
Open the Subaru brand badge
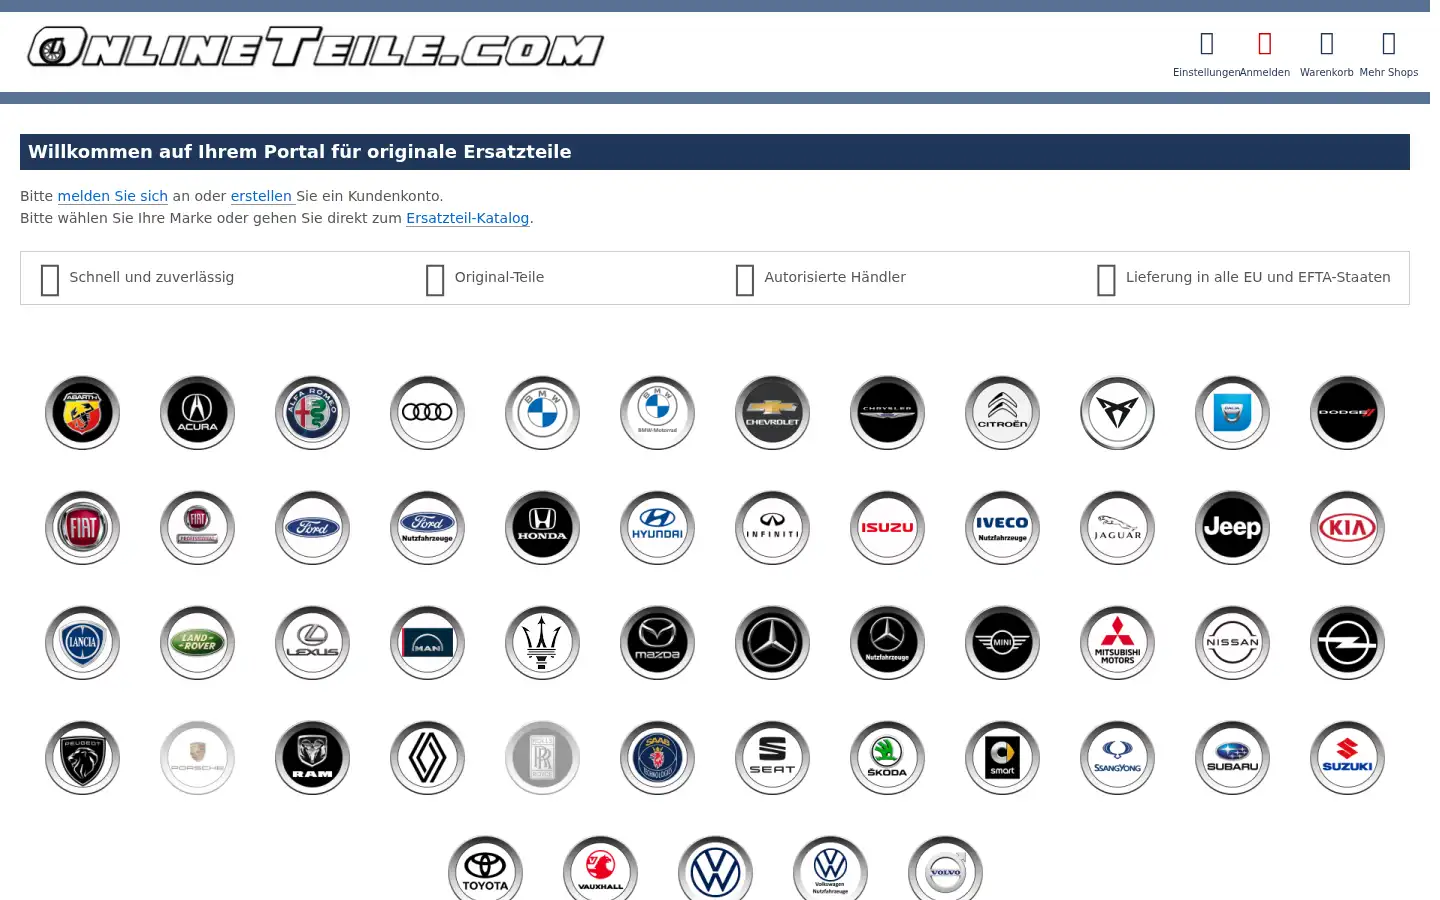pos(1232,758)
